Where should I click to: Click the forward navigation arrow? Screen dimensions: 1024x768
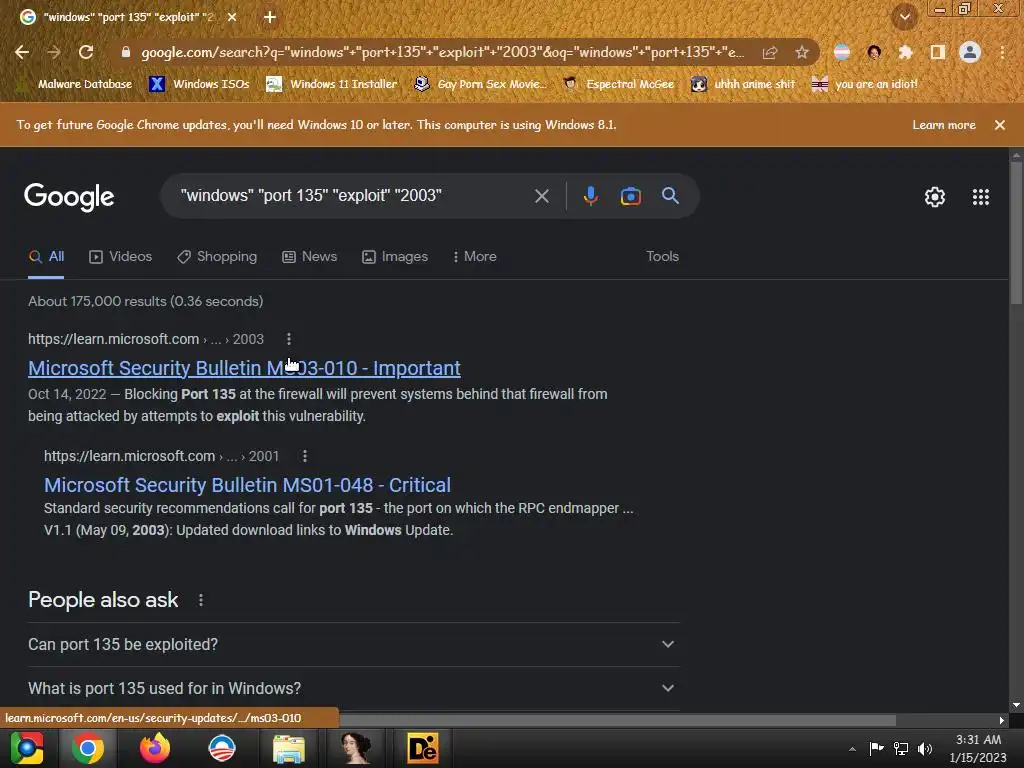tap(54, 52)
